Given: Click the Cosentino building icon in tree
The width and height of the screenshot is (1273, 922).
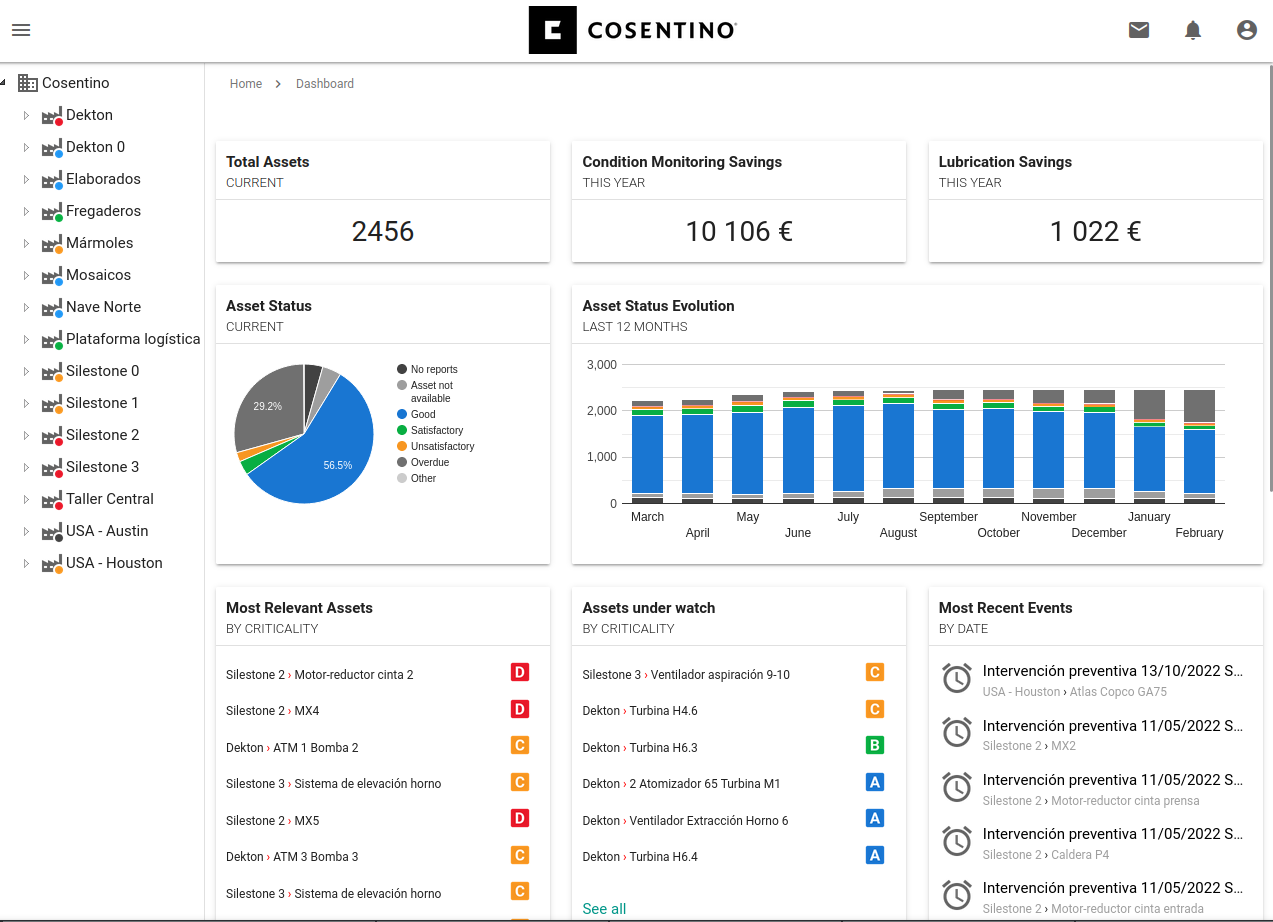Looking at the screenshot, I should click(28, 83).
